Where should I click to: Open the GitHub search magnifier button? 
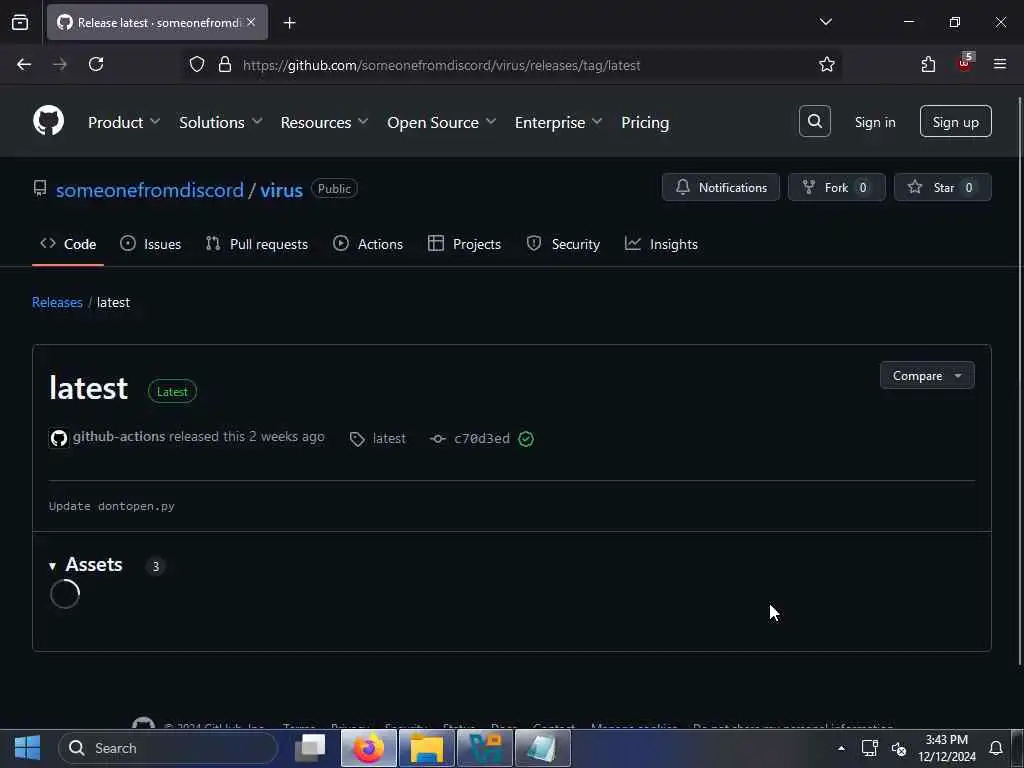(814, 121)
